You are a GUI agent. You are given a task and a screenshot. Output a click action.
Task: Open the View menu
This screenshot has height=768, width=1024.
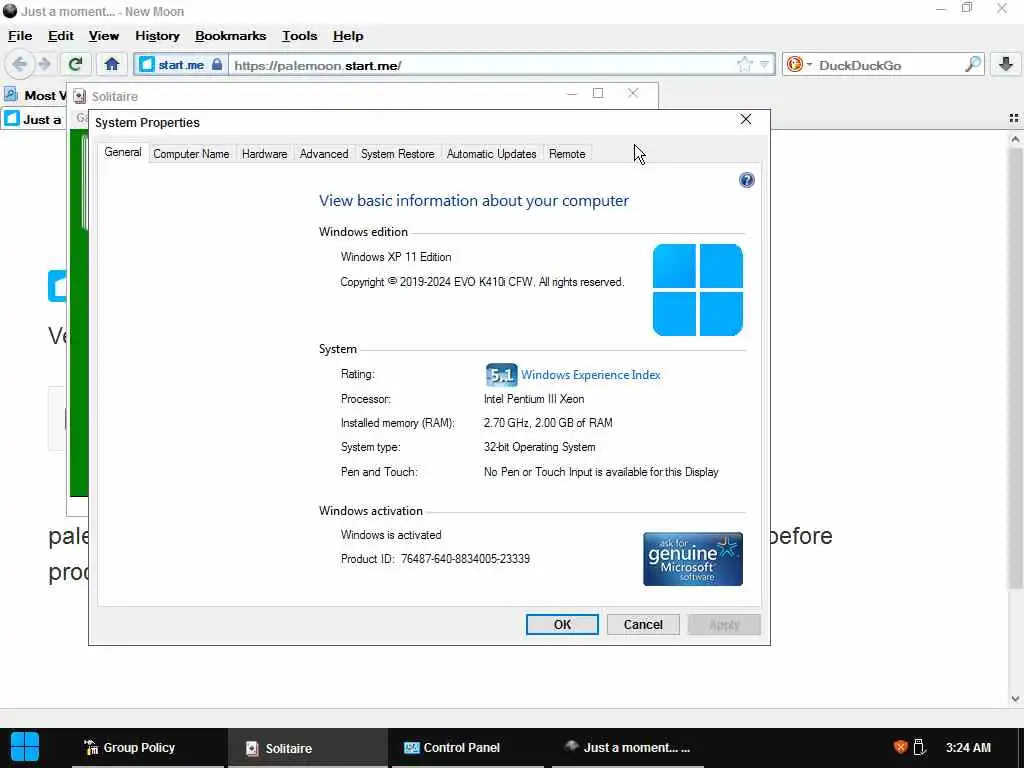104,36
